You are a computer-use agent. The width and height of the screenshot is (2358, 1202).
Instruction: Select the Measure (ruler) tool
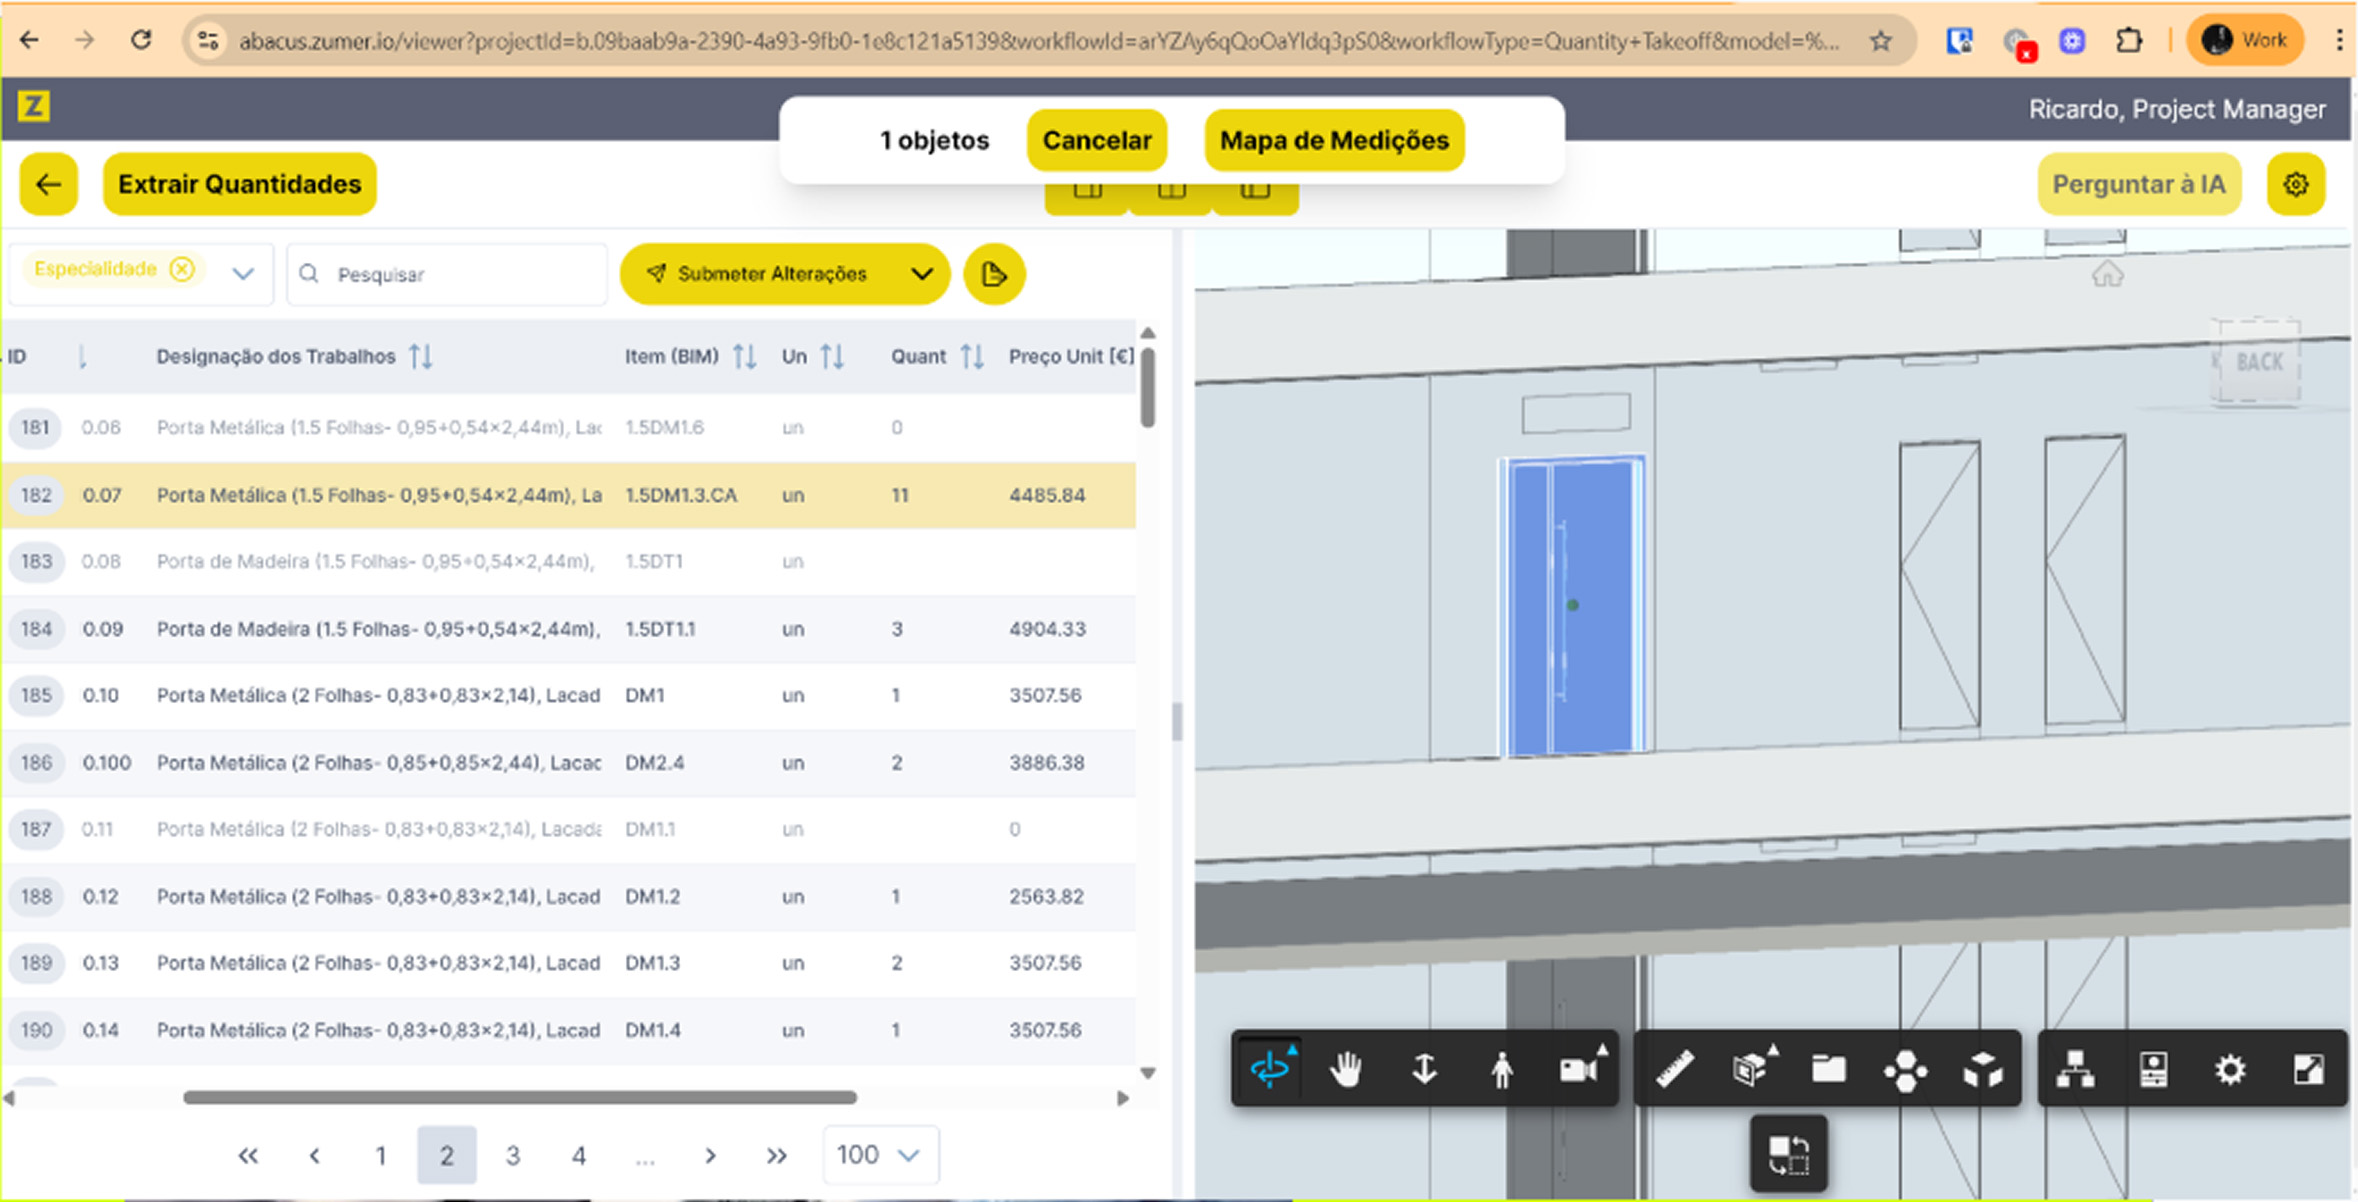click(x=1675, y=1068)
